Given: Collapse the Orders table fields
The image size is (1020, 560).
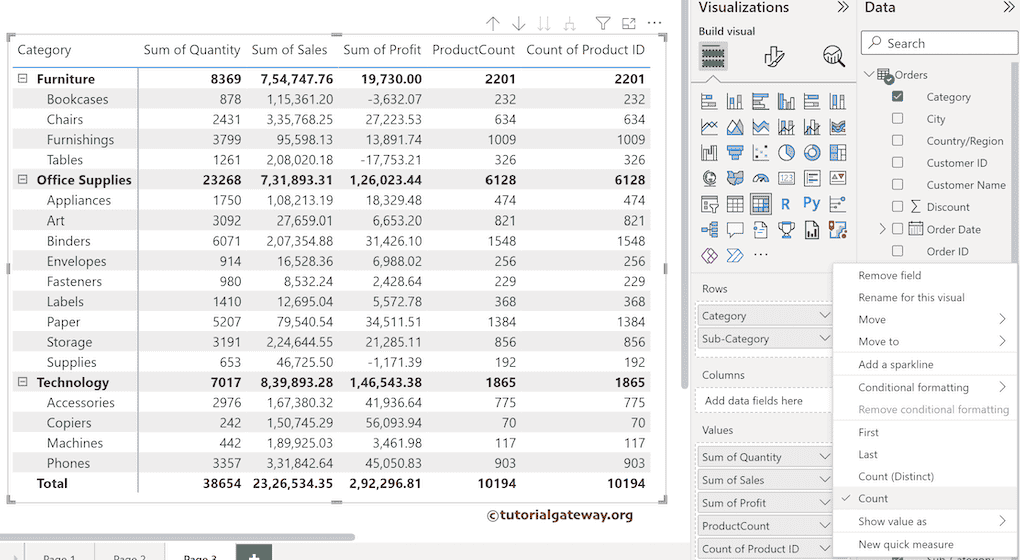Looking at the screenshot, I should [869, 75].
